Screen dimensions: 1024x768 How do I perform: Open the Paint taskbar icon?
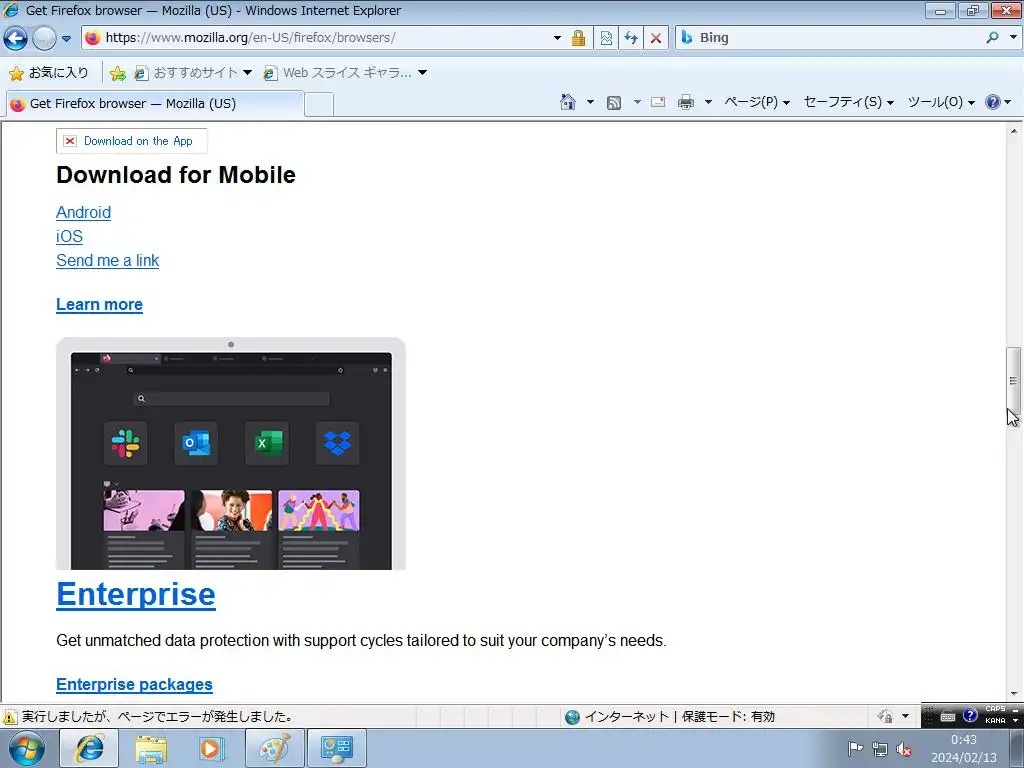[275, 748]
